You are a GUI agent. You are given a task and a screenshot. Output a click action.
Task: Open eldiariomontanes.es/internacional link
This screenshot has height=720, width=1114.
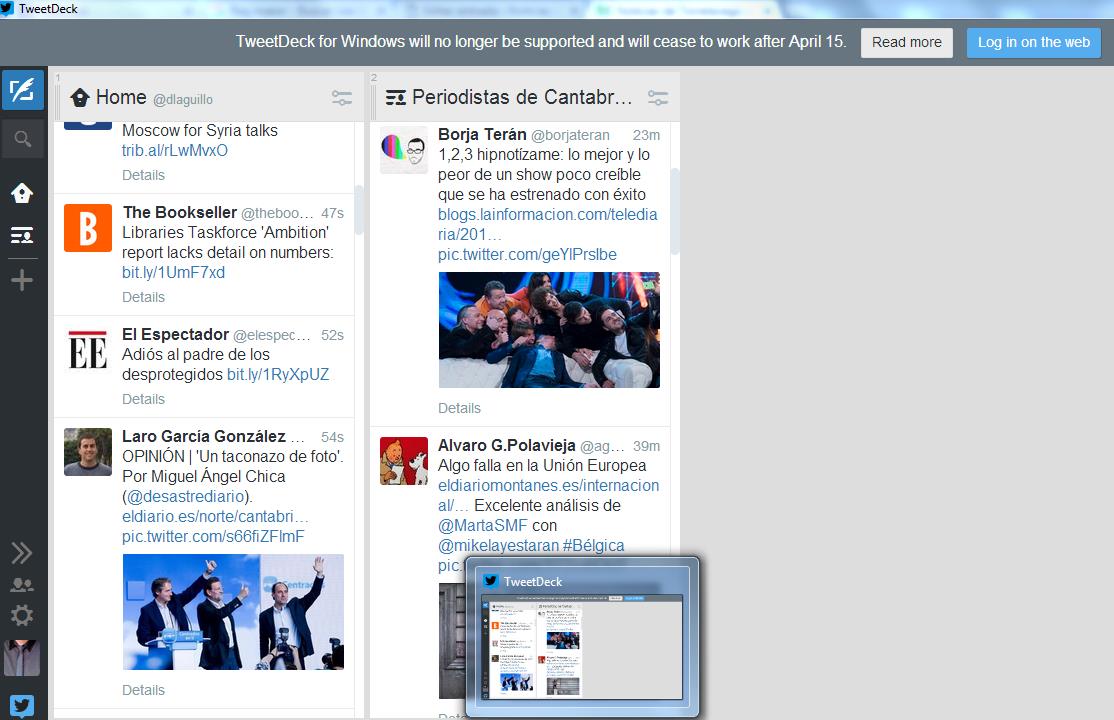click(x=548, y=495)
